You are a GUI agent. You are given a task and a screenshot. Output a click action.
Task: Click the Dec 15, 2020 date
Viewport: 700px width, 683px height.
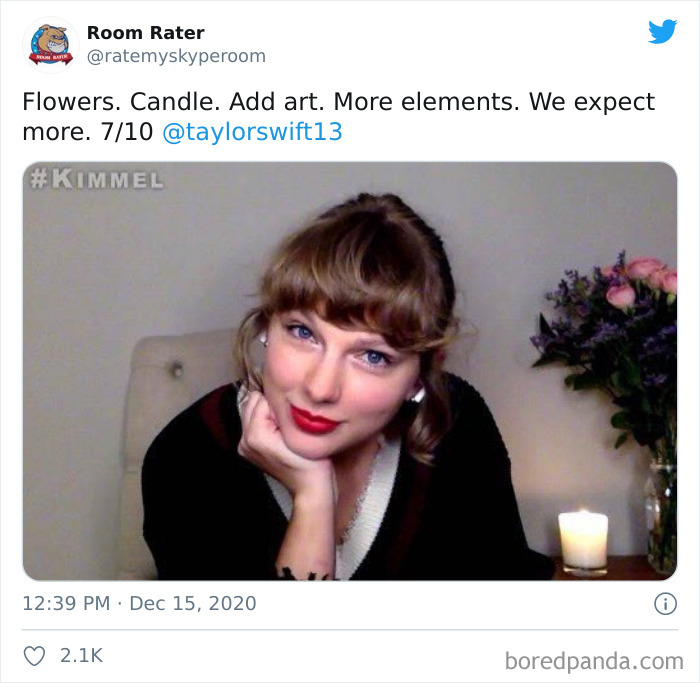193,604
